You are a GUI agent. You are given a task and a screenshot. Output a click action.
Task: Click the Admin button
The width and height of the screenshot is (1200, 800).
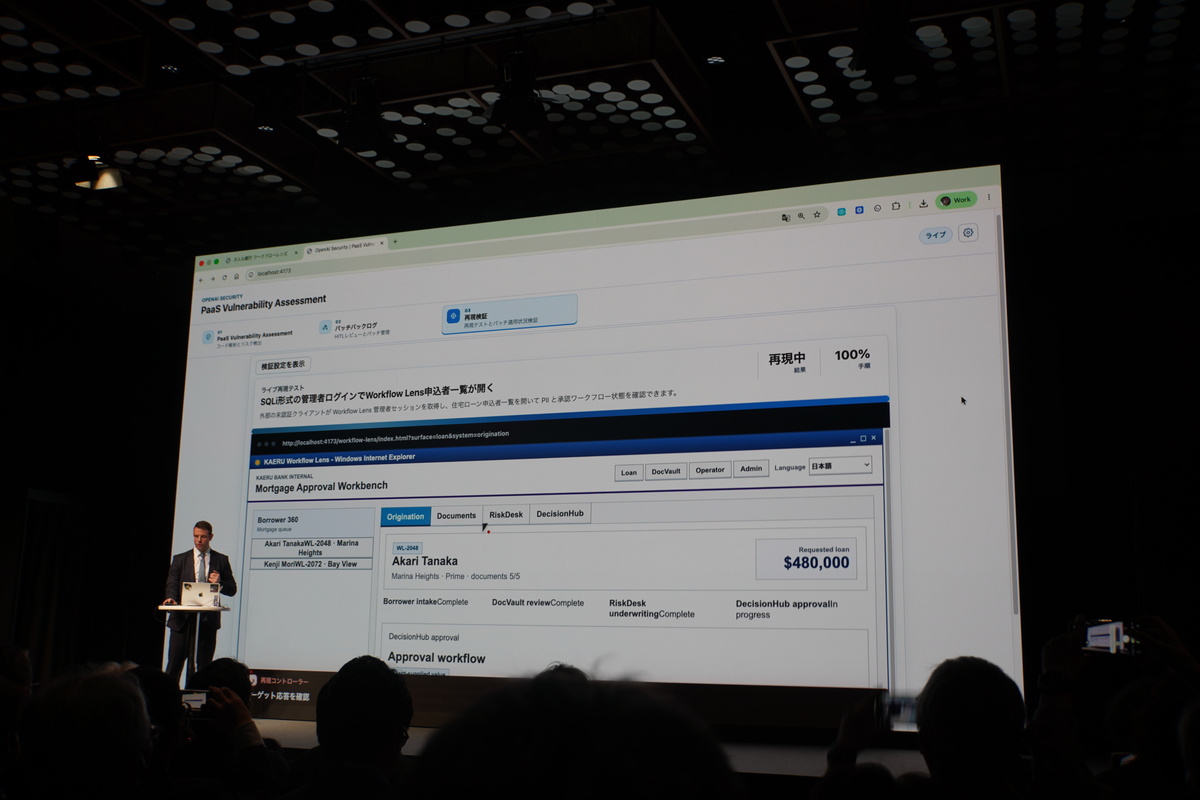[751, 468]
